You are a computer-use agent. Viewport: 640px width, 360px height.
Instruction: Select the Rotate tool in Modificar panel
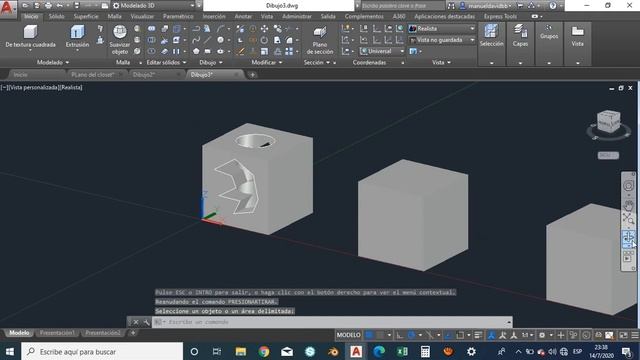264,40
